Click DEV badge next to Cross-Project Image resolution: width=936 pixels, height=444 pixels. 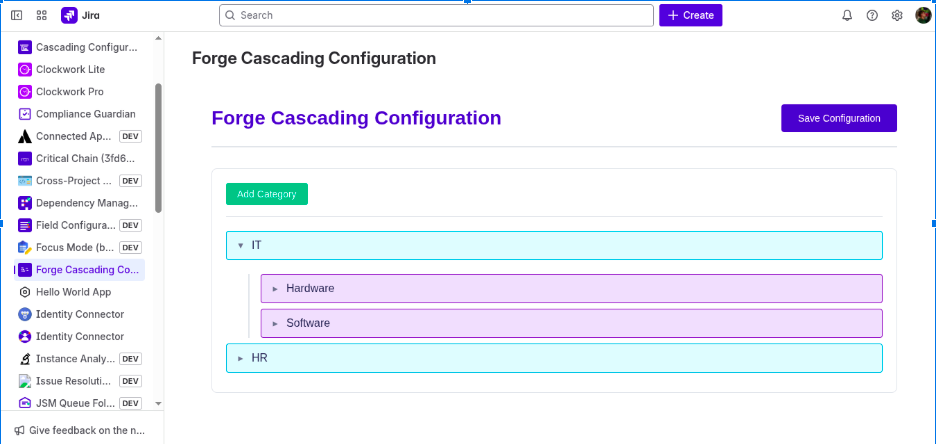tap(131, 181)
